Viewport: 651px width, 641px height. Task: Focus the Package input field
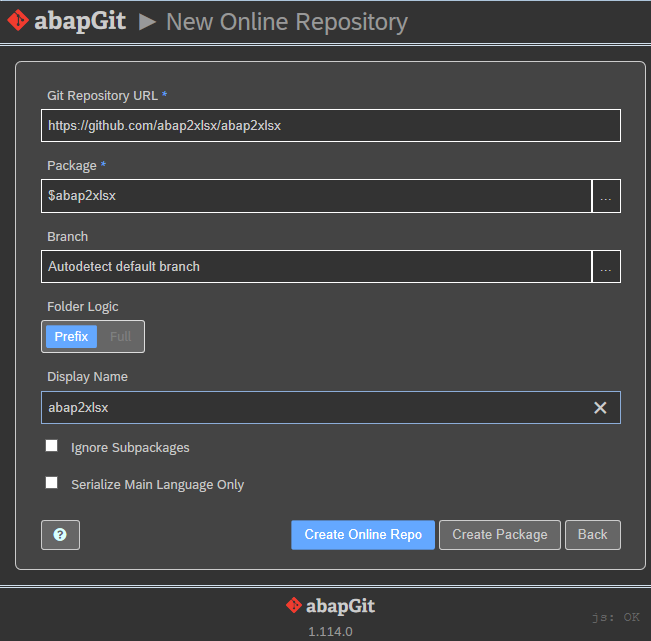(316, 196)
